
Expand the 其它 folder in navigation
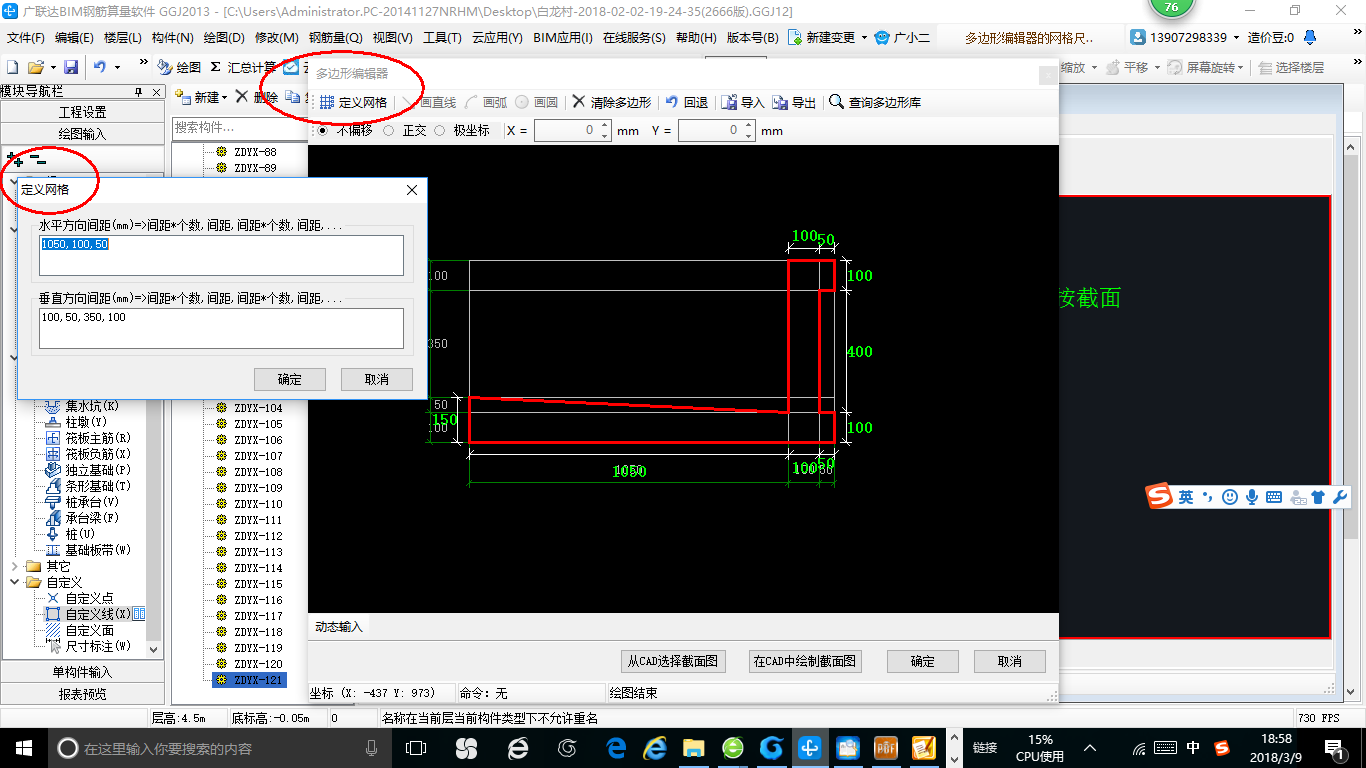pos(14,566)
